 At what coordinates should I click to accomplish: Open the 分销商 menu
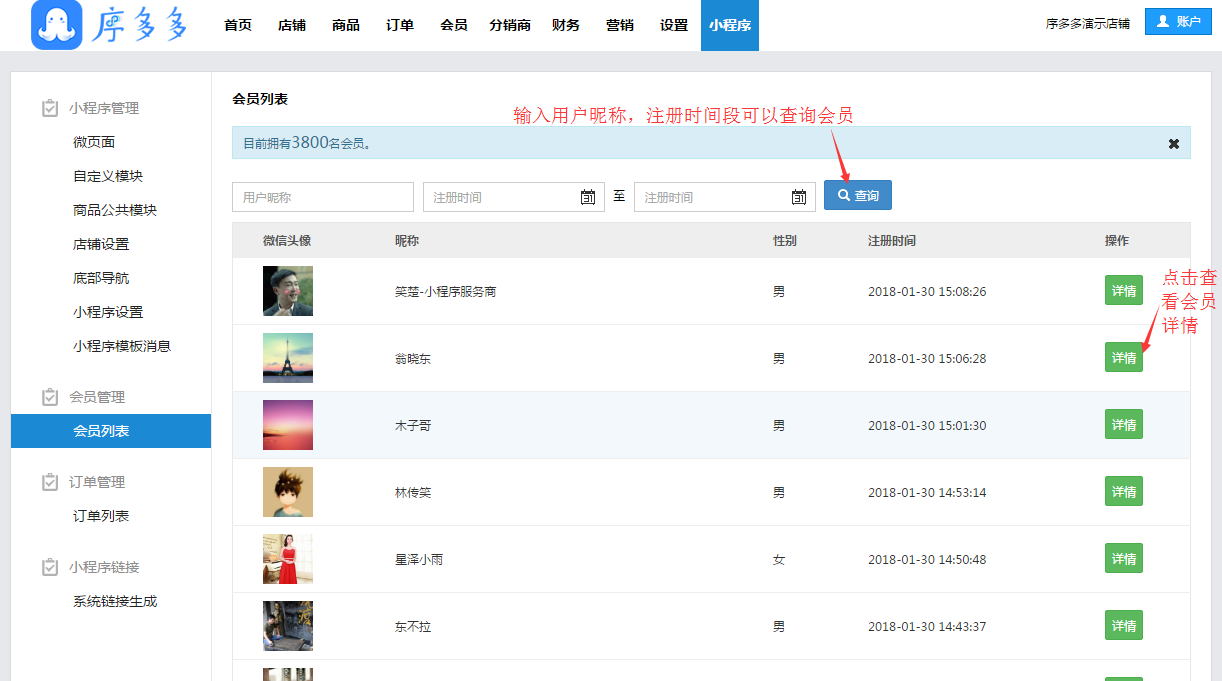click(510, 25)
